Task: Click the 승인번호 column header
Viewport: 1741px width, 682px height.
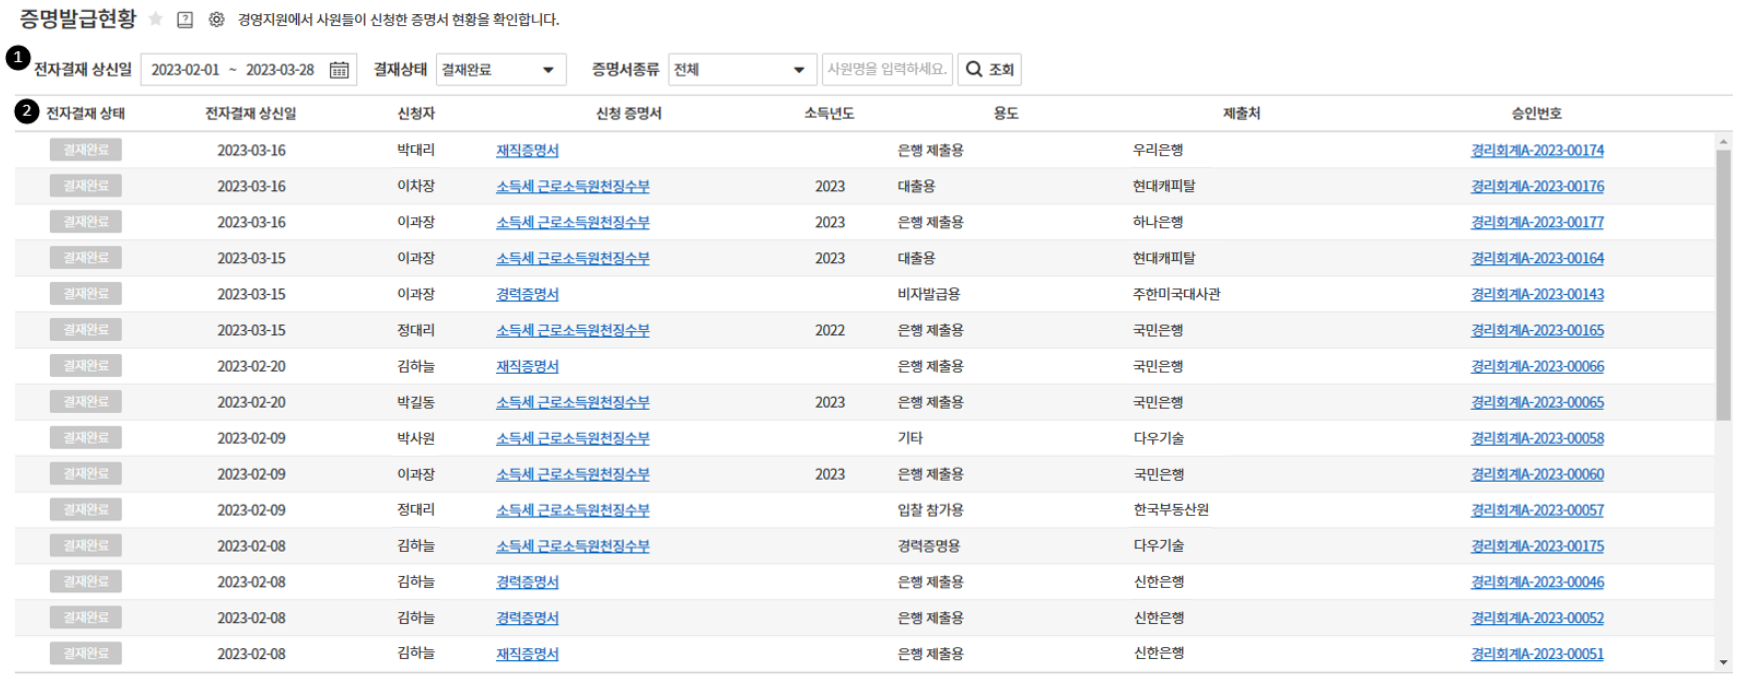Action: coord(1536,113)
